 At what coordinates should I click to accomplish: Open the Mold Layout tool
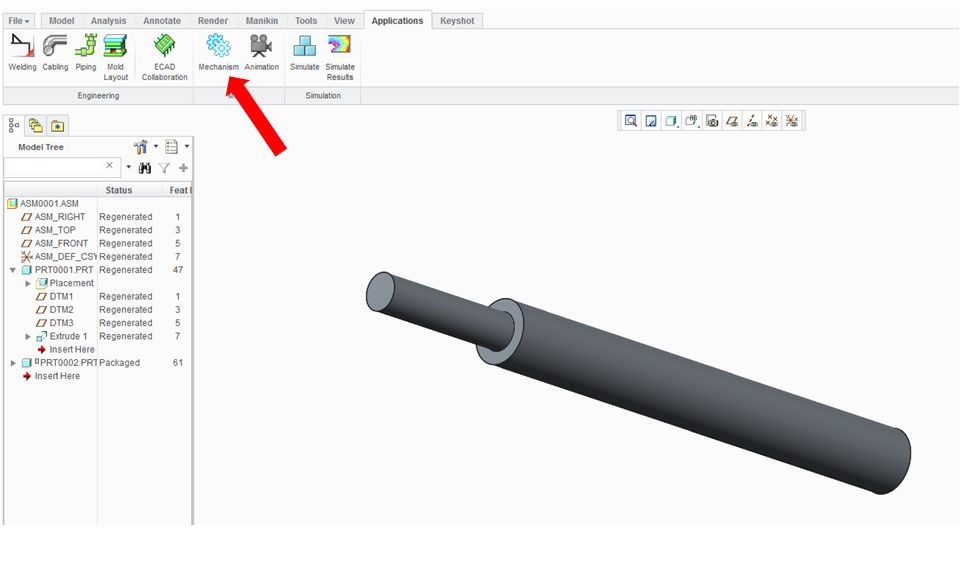tap(116, 57)
